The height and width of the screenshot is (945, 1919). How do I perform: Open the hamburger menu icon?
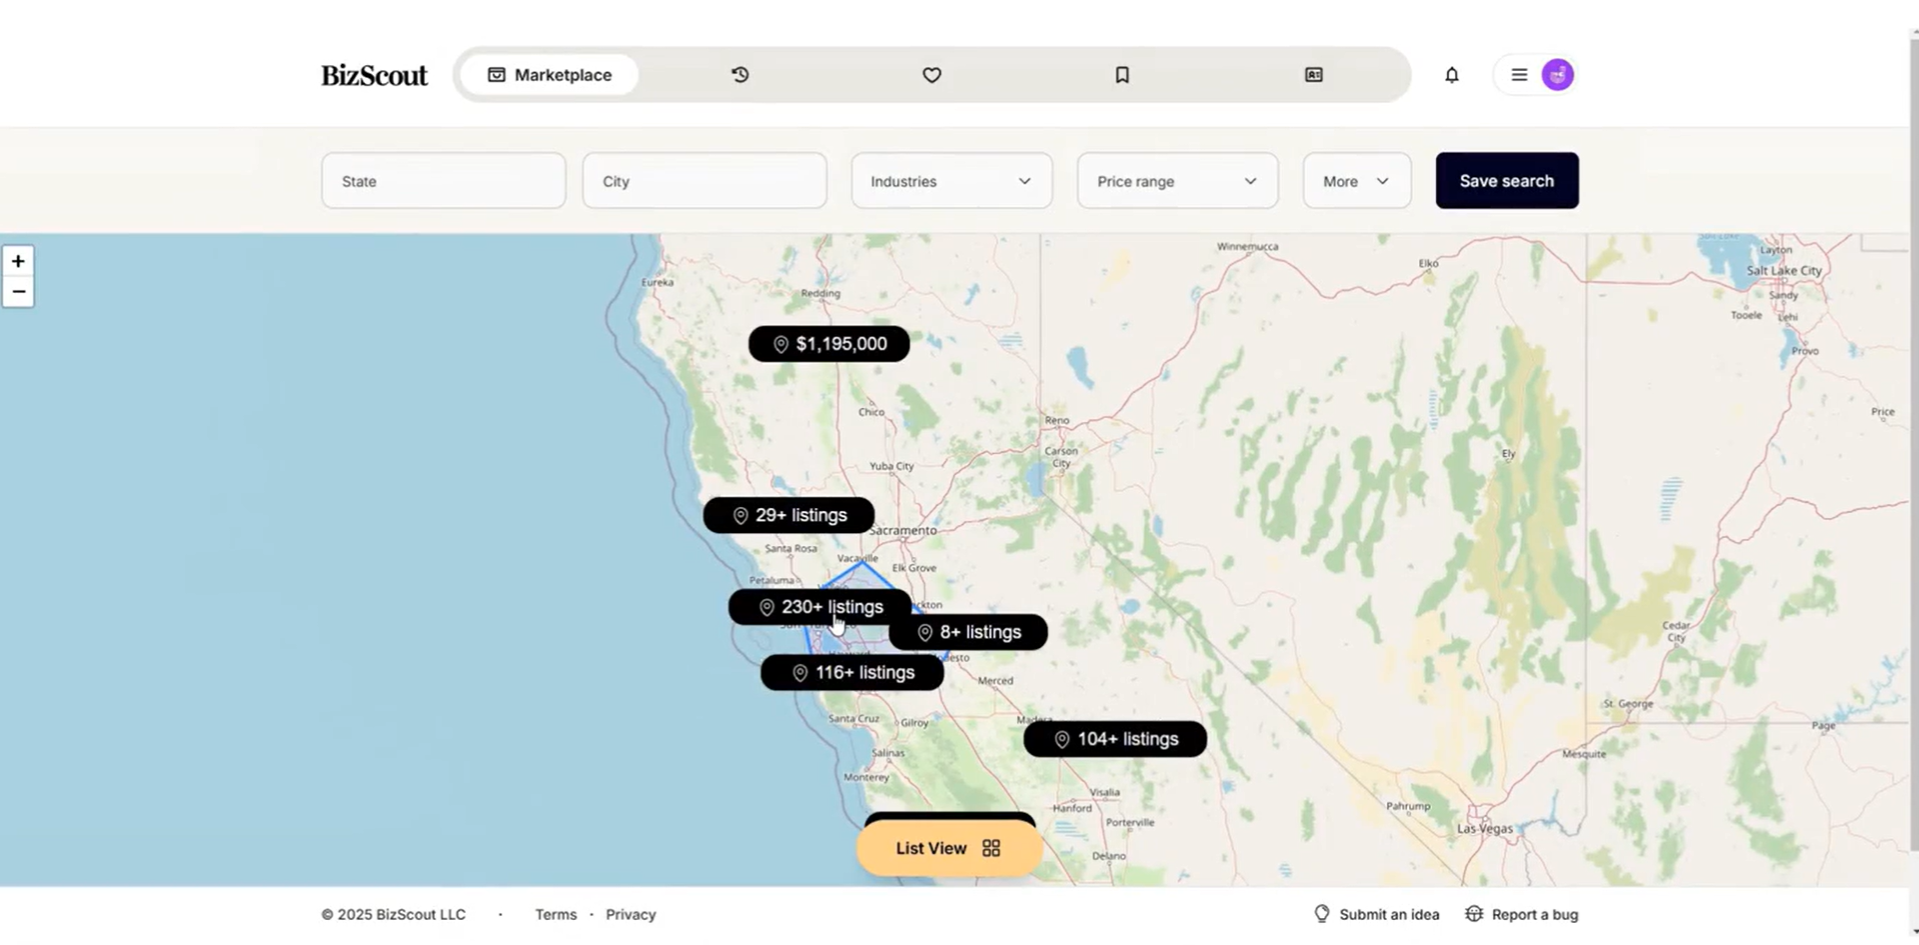[1518, 75]
